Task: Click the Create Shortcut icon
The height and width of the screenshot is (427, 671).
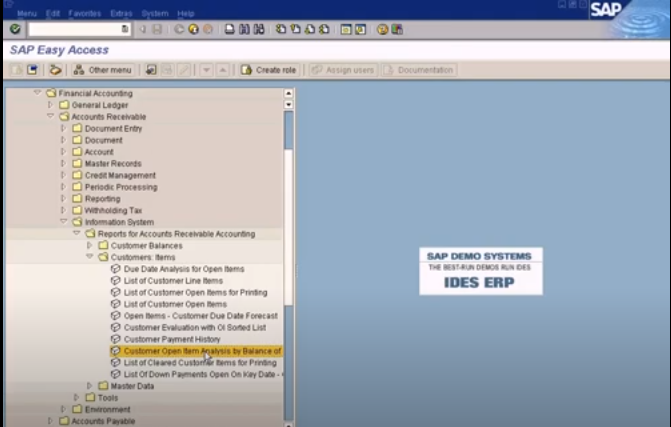Action: click(x=360, y=29)
